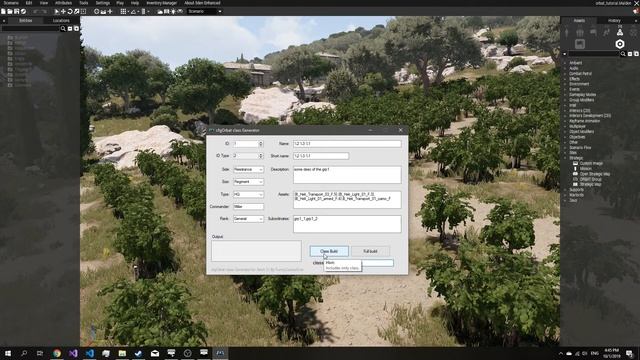
Task: Click the Windows Start button
Action: point(7,353)
